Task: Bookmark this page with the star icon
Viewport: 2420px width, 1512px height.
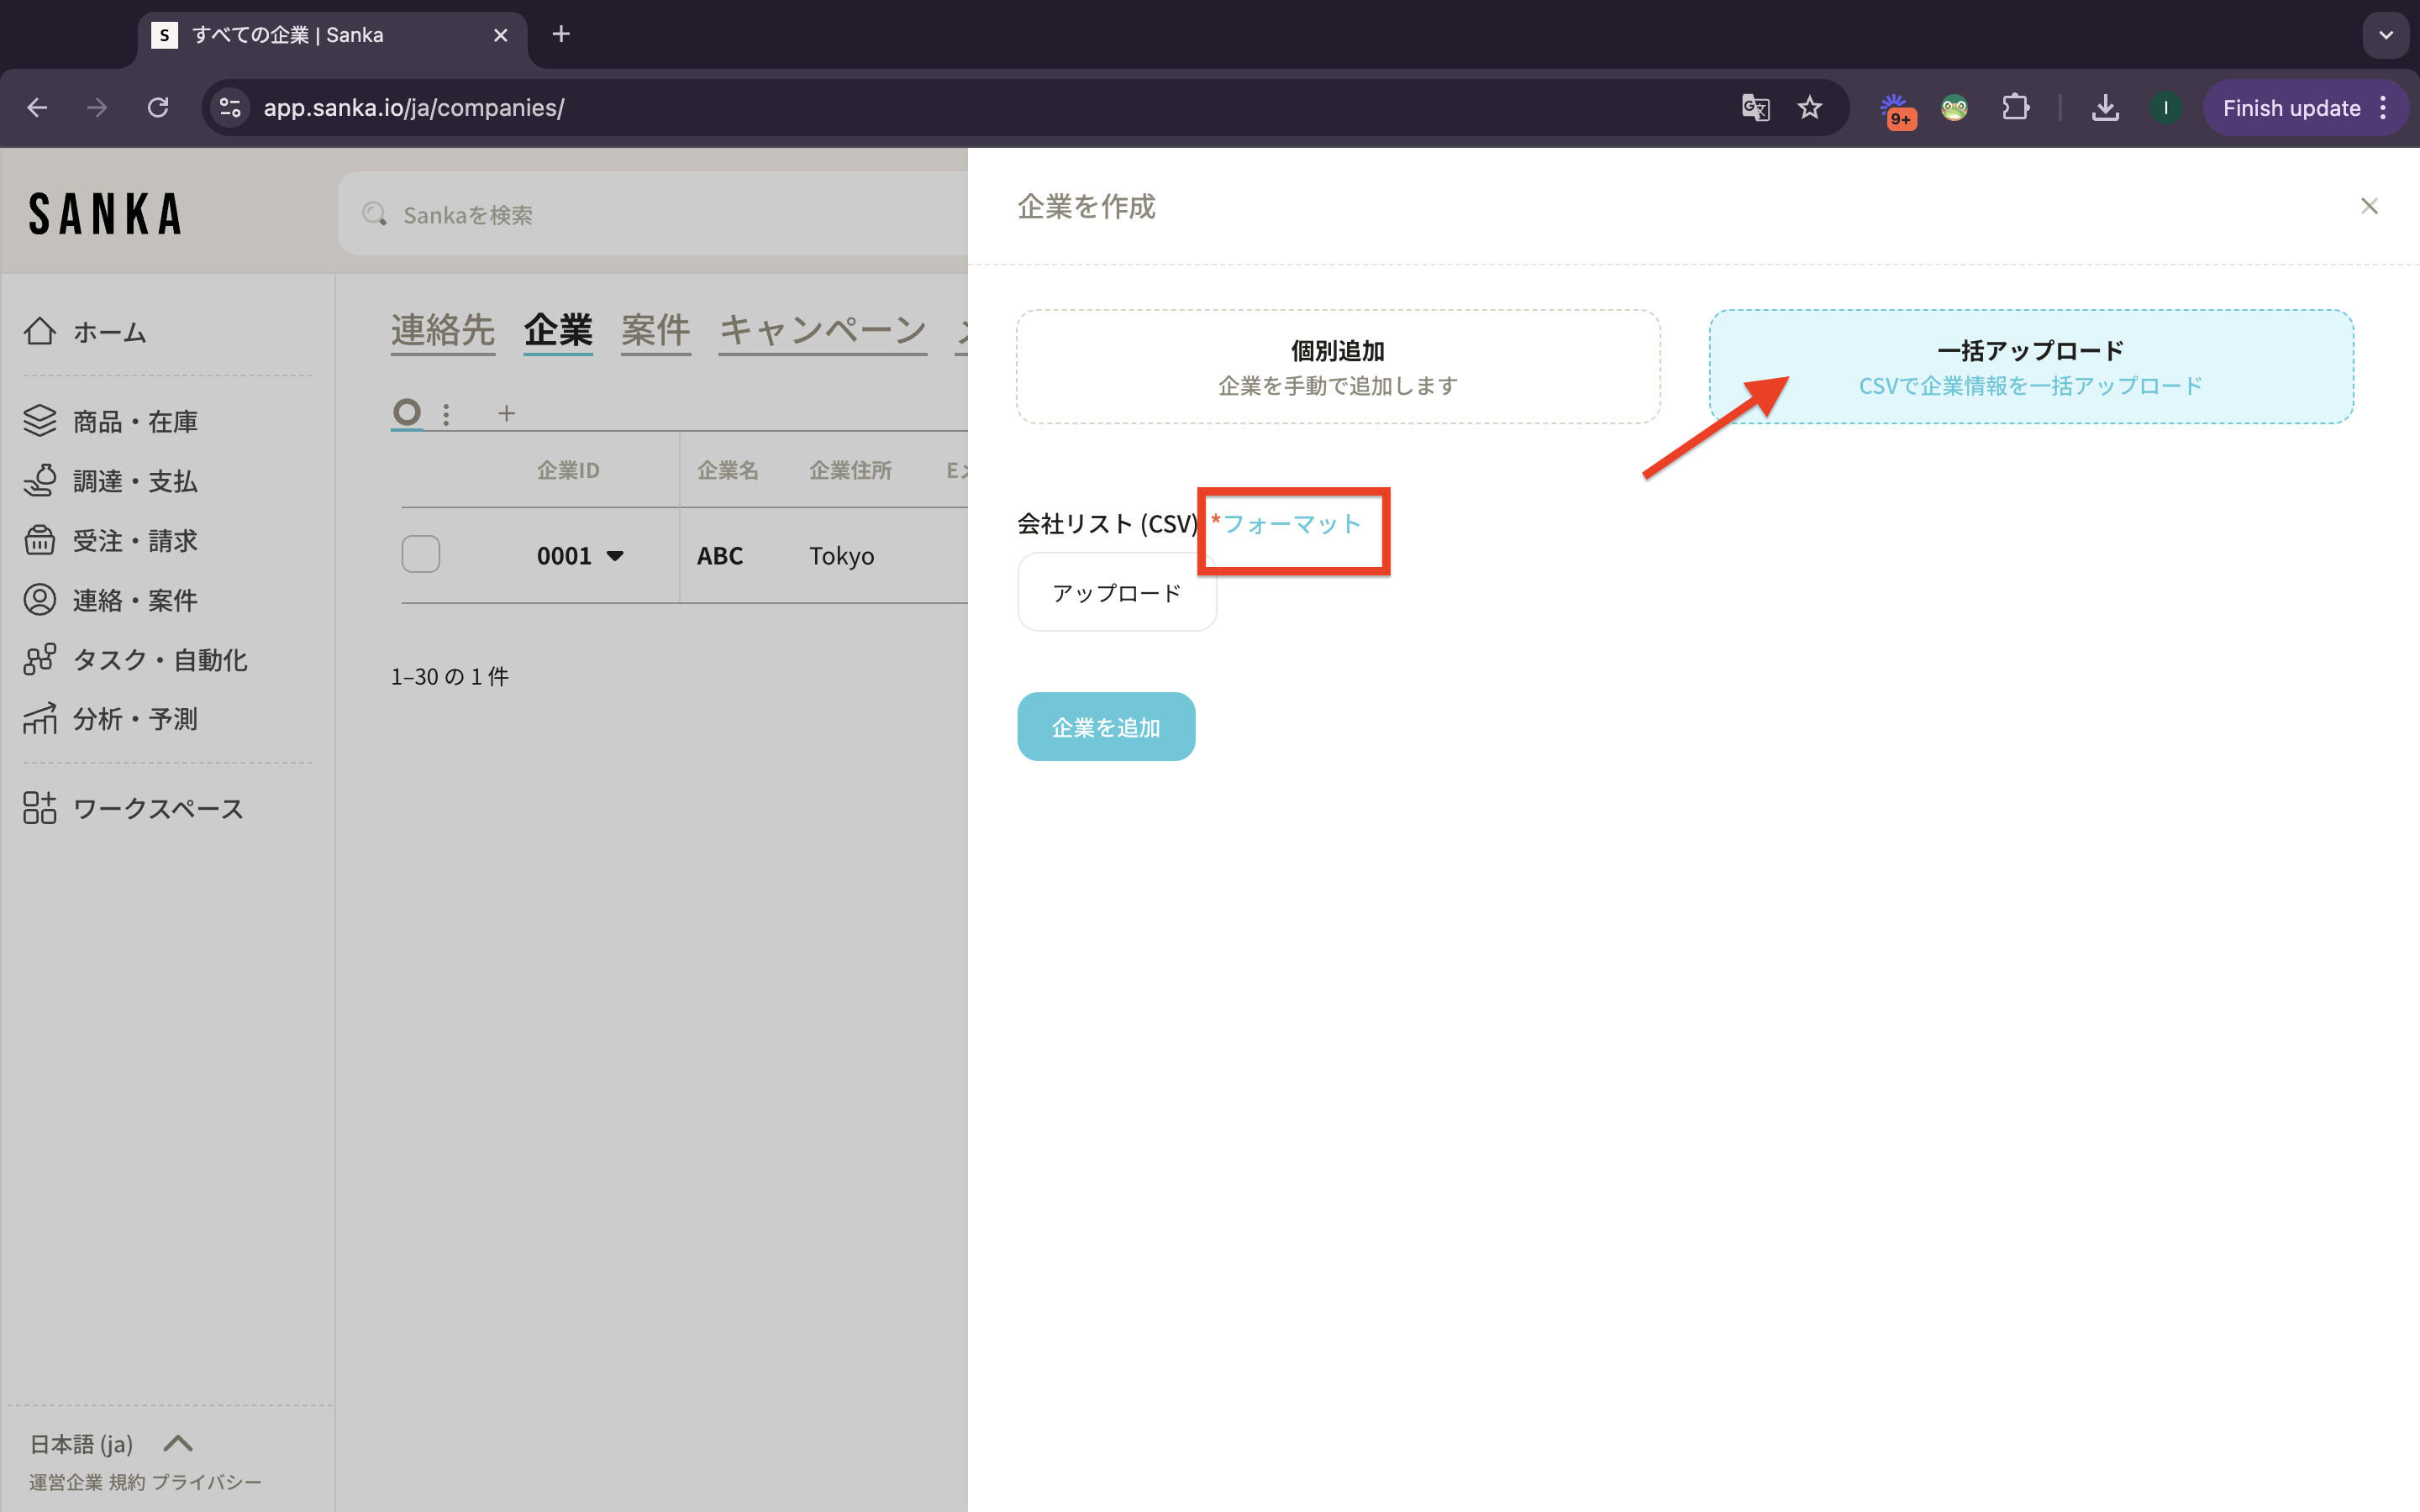Action: pyautogui.click(x=1810, y=108)
